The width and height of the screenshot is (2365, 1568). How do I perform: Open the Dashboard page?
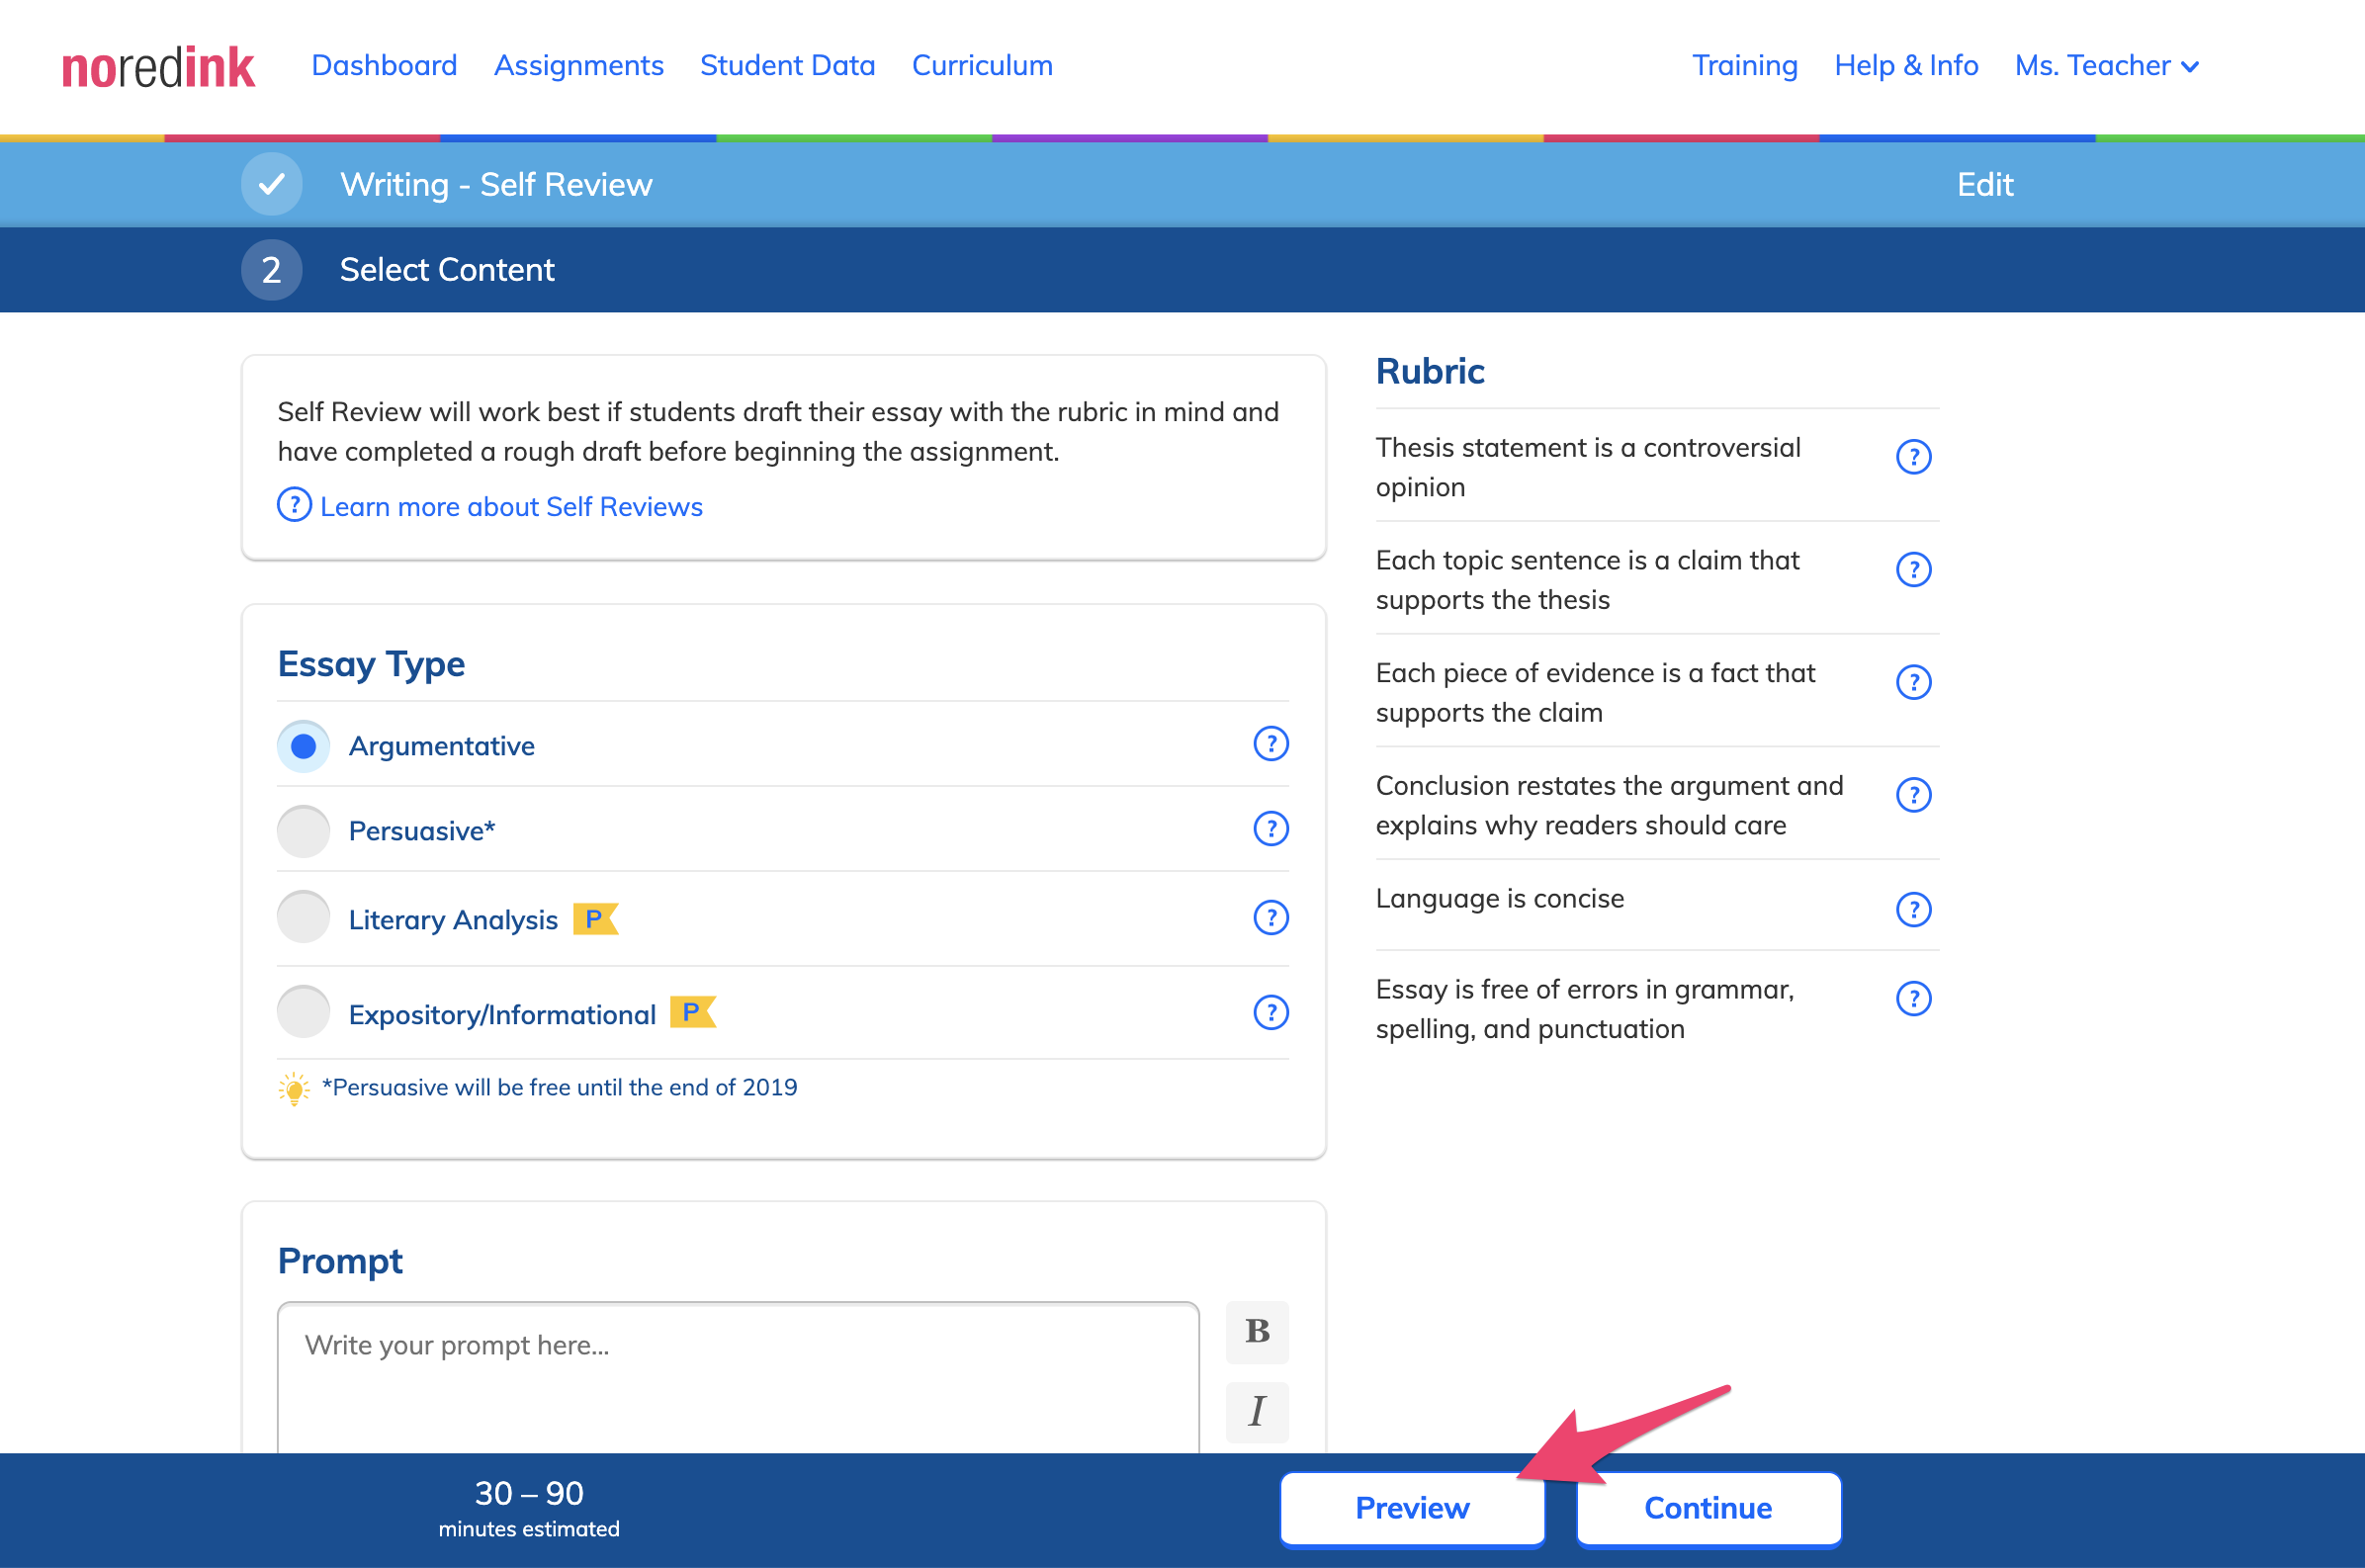[384, 66]
